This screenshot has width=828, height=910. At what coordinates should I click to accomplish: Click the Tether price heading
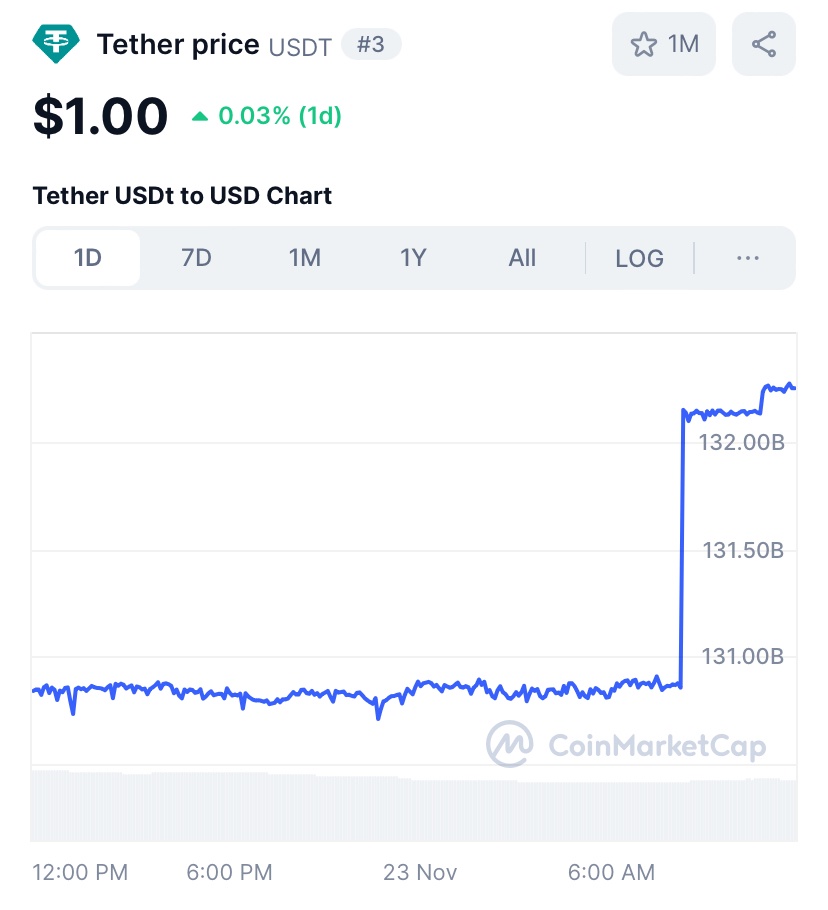pos(177,45)
